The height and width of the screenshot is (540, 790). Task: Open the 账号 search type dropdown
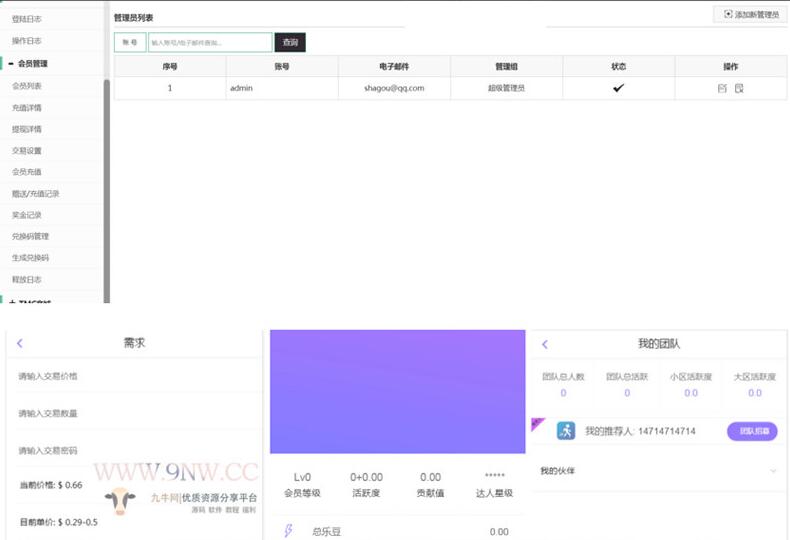129,43
